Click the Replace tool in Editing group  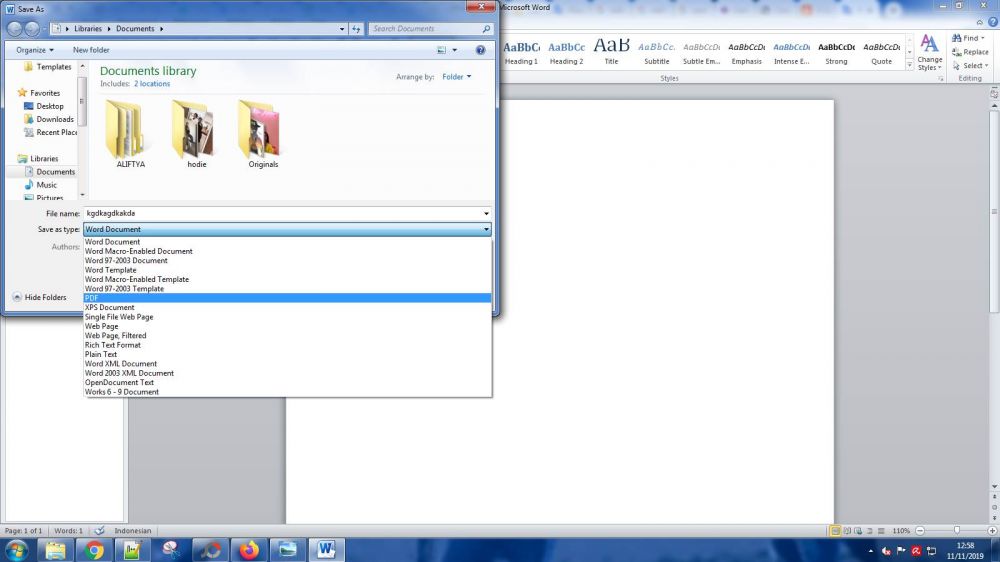[x=970, y=52]
